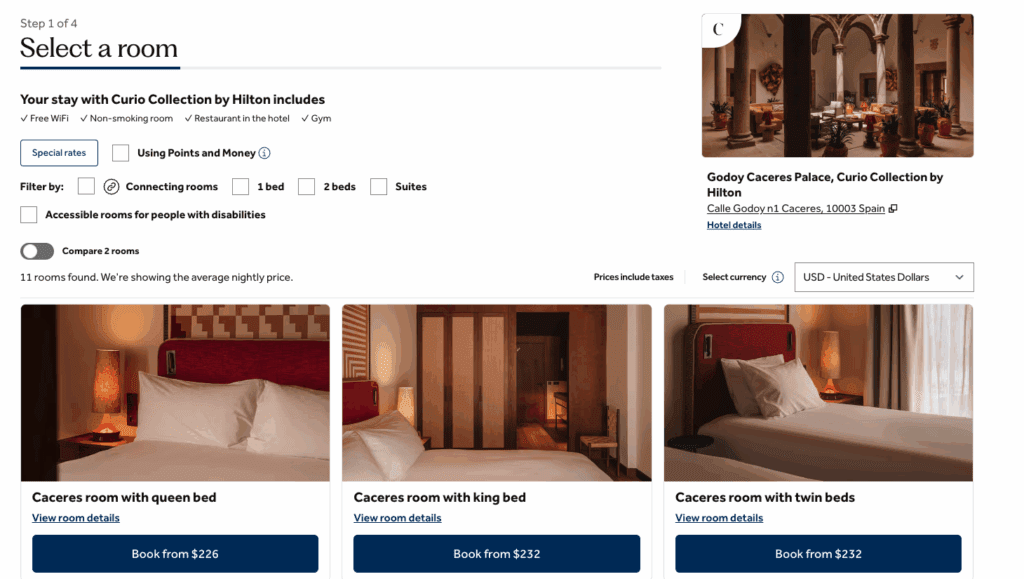The width and height of the screenshot is (1024, 579).
Task: Toggle the Compare 2 rooms switch
Action: pos(37,251)
